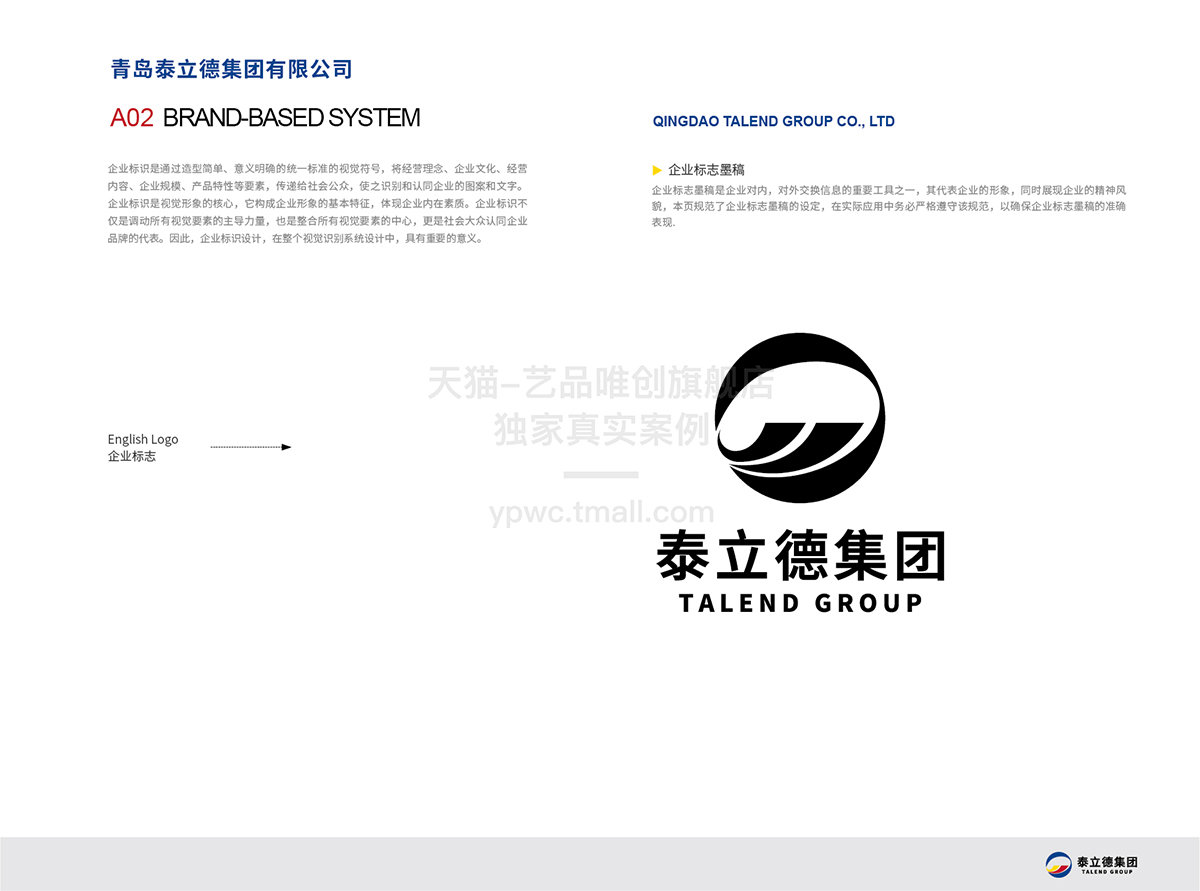Click the small color logo emblem in footer
The width and height of the screenshot is (1200, 891).
1058,864
